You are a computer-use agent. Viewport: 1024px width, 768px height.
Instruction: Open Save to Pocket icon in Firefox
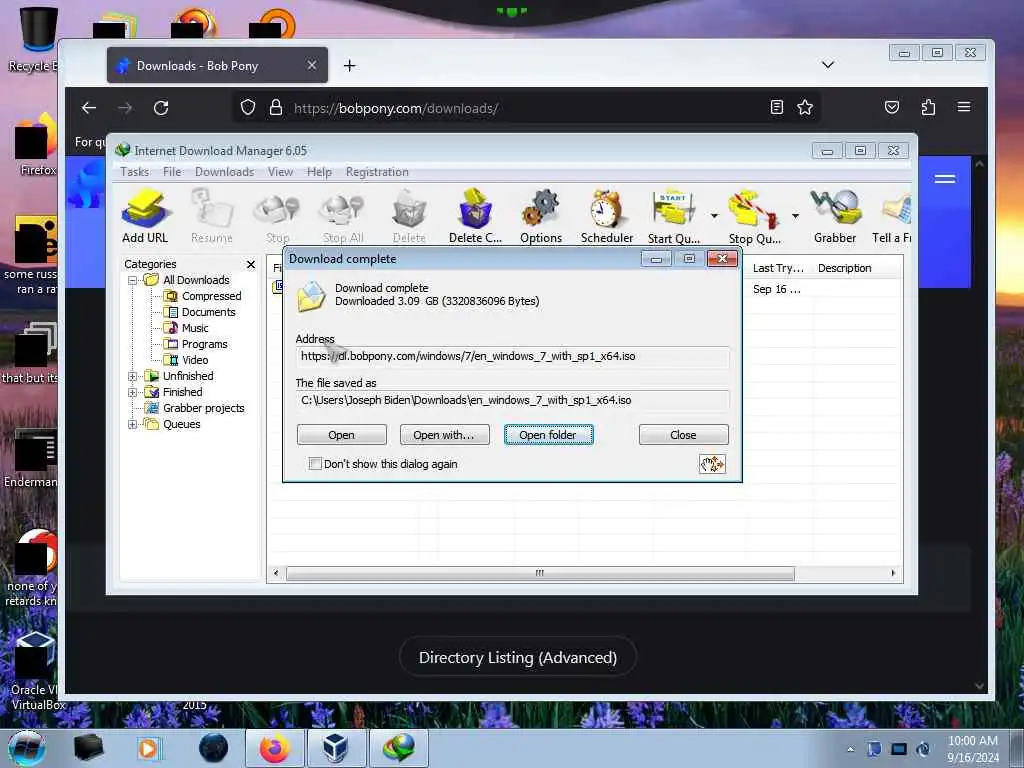(892, 108)
